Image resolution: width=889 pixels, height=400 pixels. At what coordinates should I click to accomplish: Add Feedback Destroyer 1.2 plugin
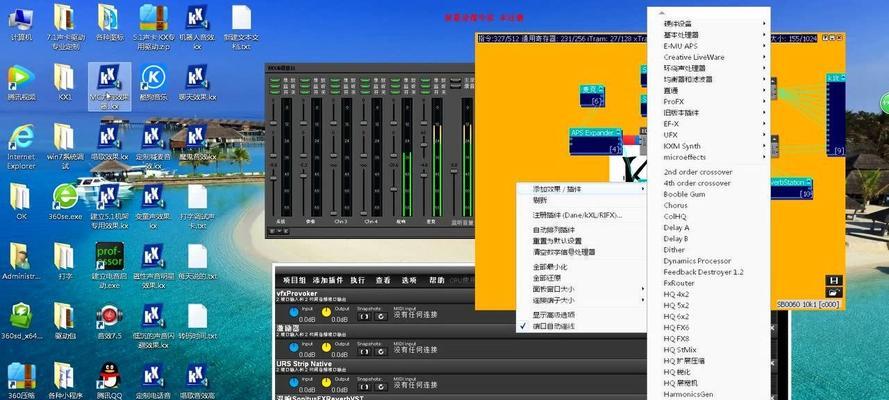[x=709, y=272]
